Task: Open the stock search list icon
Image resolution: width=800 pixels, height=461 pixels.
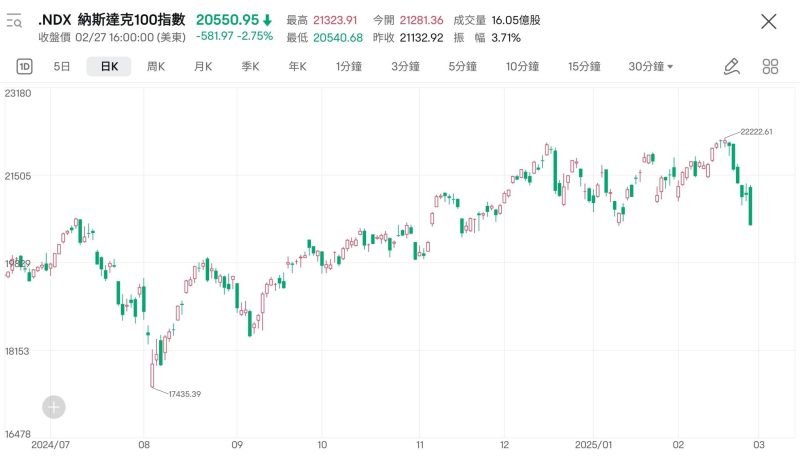Action: [14, 20]
